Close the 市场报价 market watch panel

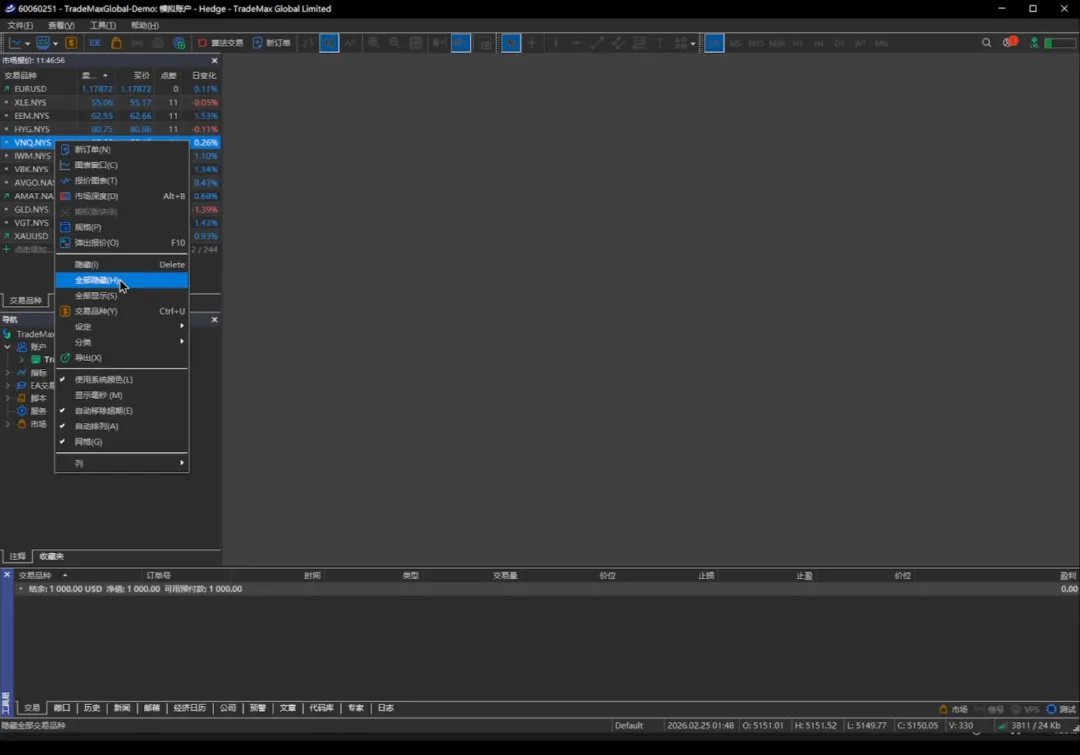[x=214, y=60]
